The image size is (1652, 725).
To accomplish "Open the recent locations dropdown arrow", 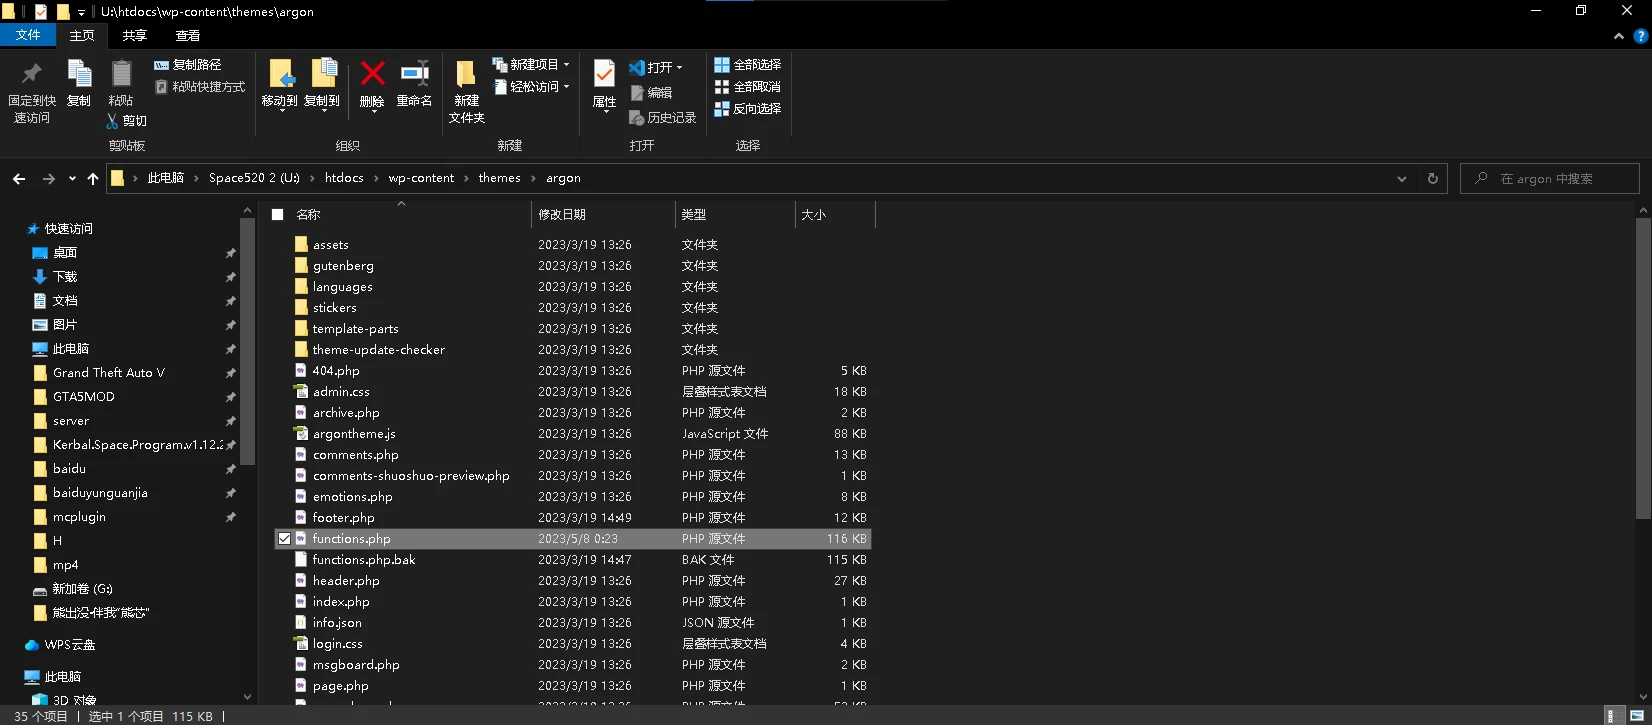I will click(72, 178).
